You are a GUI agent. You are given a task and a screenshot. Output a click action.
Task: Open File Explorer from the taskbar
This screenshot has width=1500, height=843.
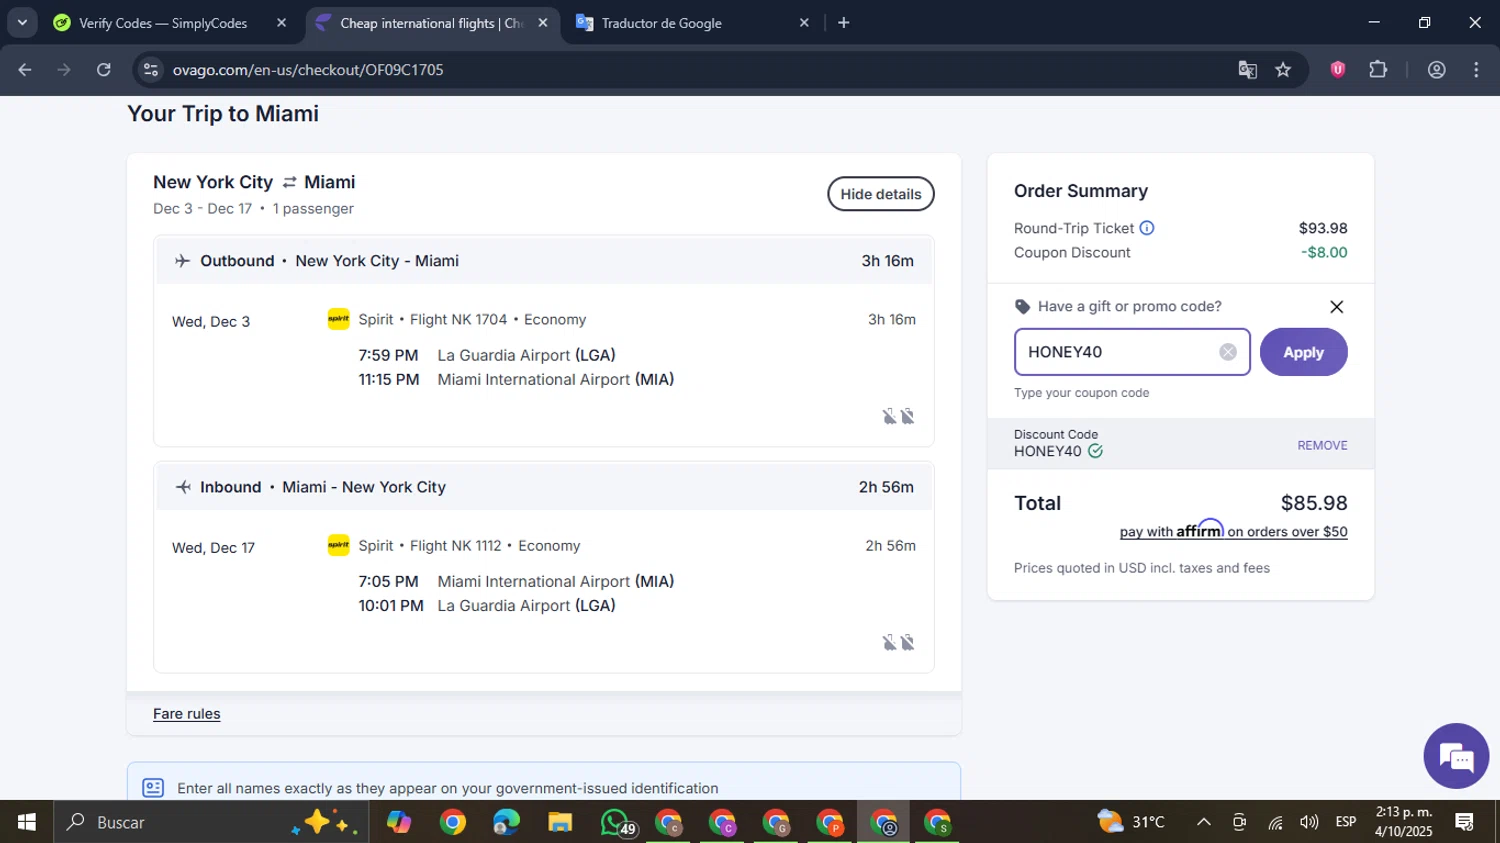pyautogui.click(x=560, y=822)
